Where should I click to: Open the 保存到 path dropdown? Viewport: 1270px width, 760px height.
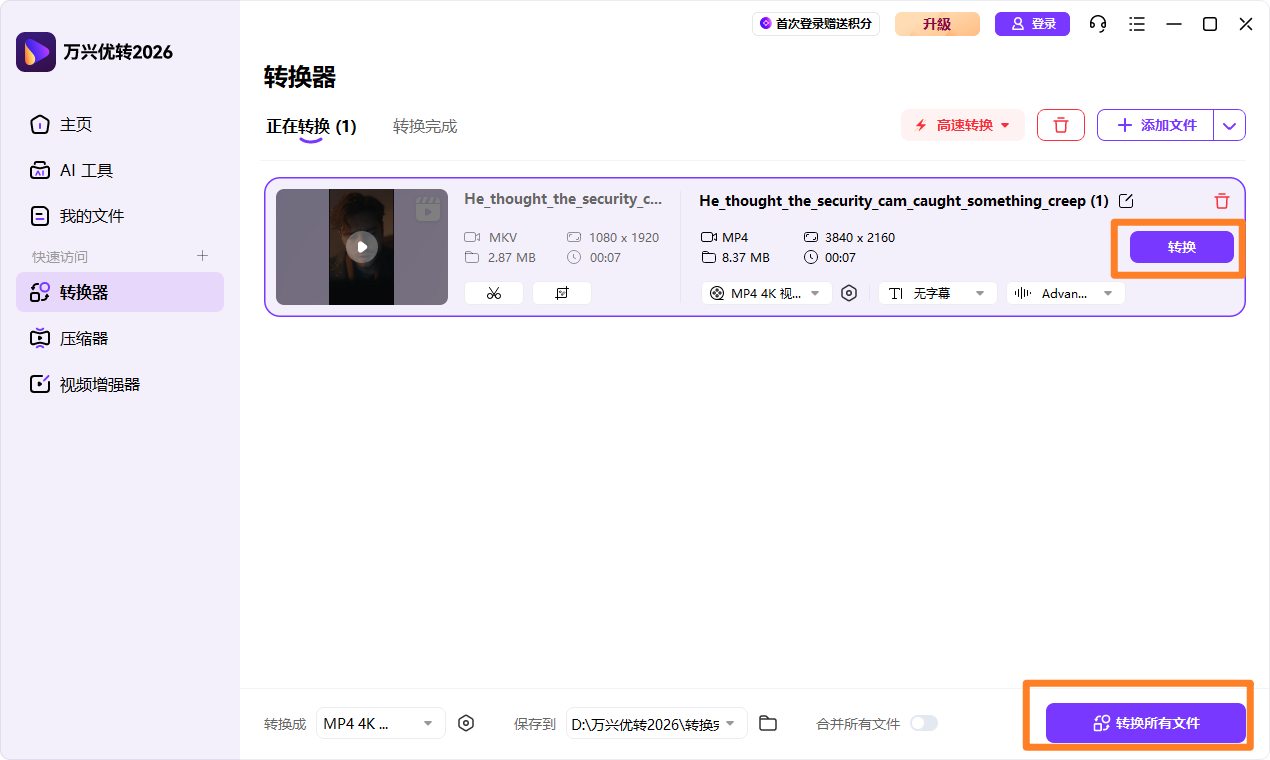pos(657,723)
